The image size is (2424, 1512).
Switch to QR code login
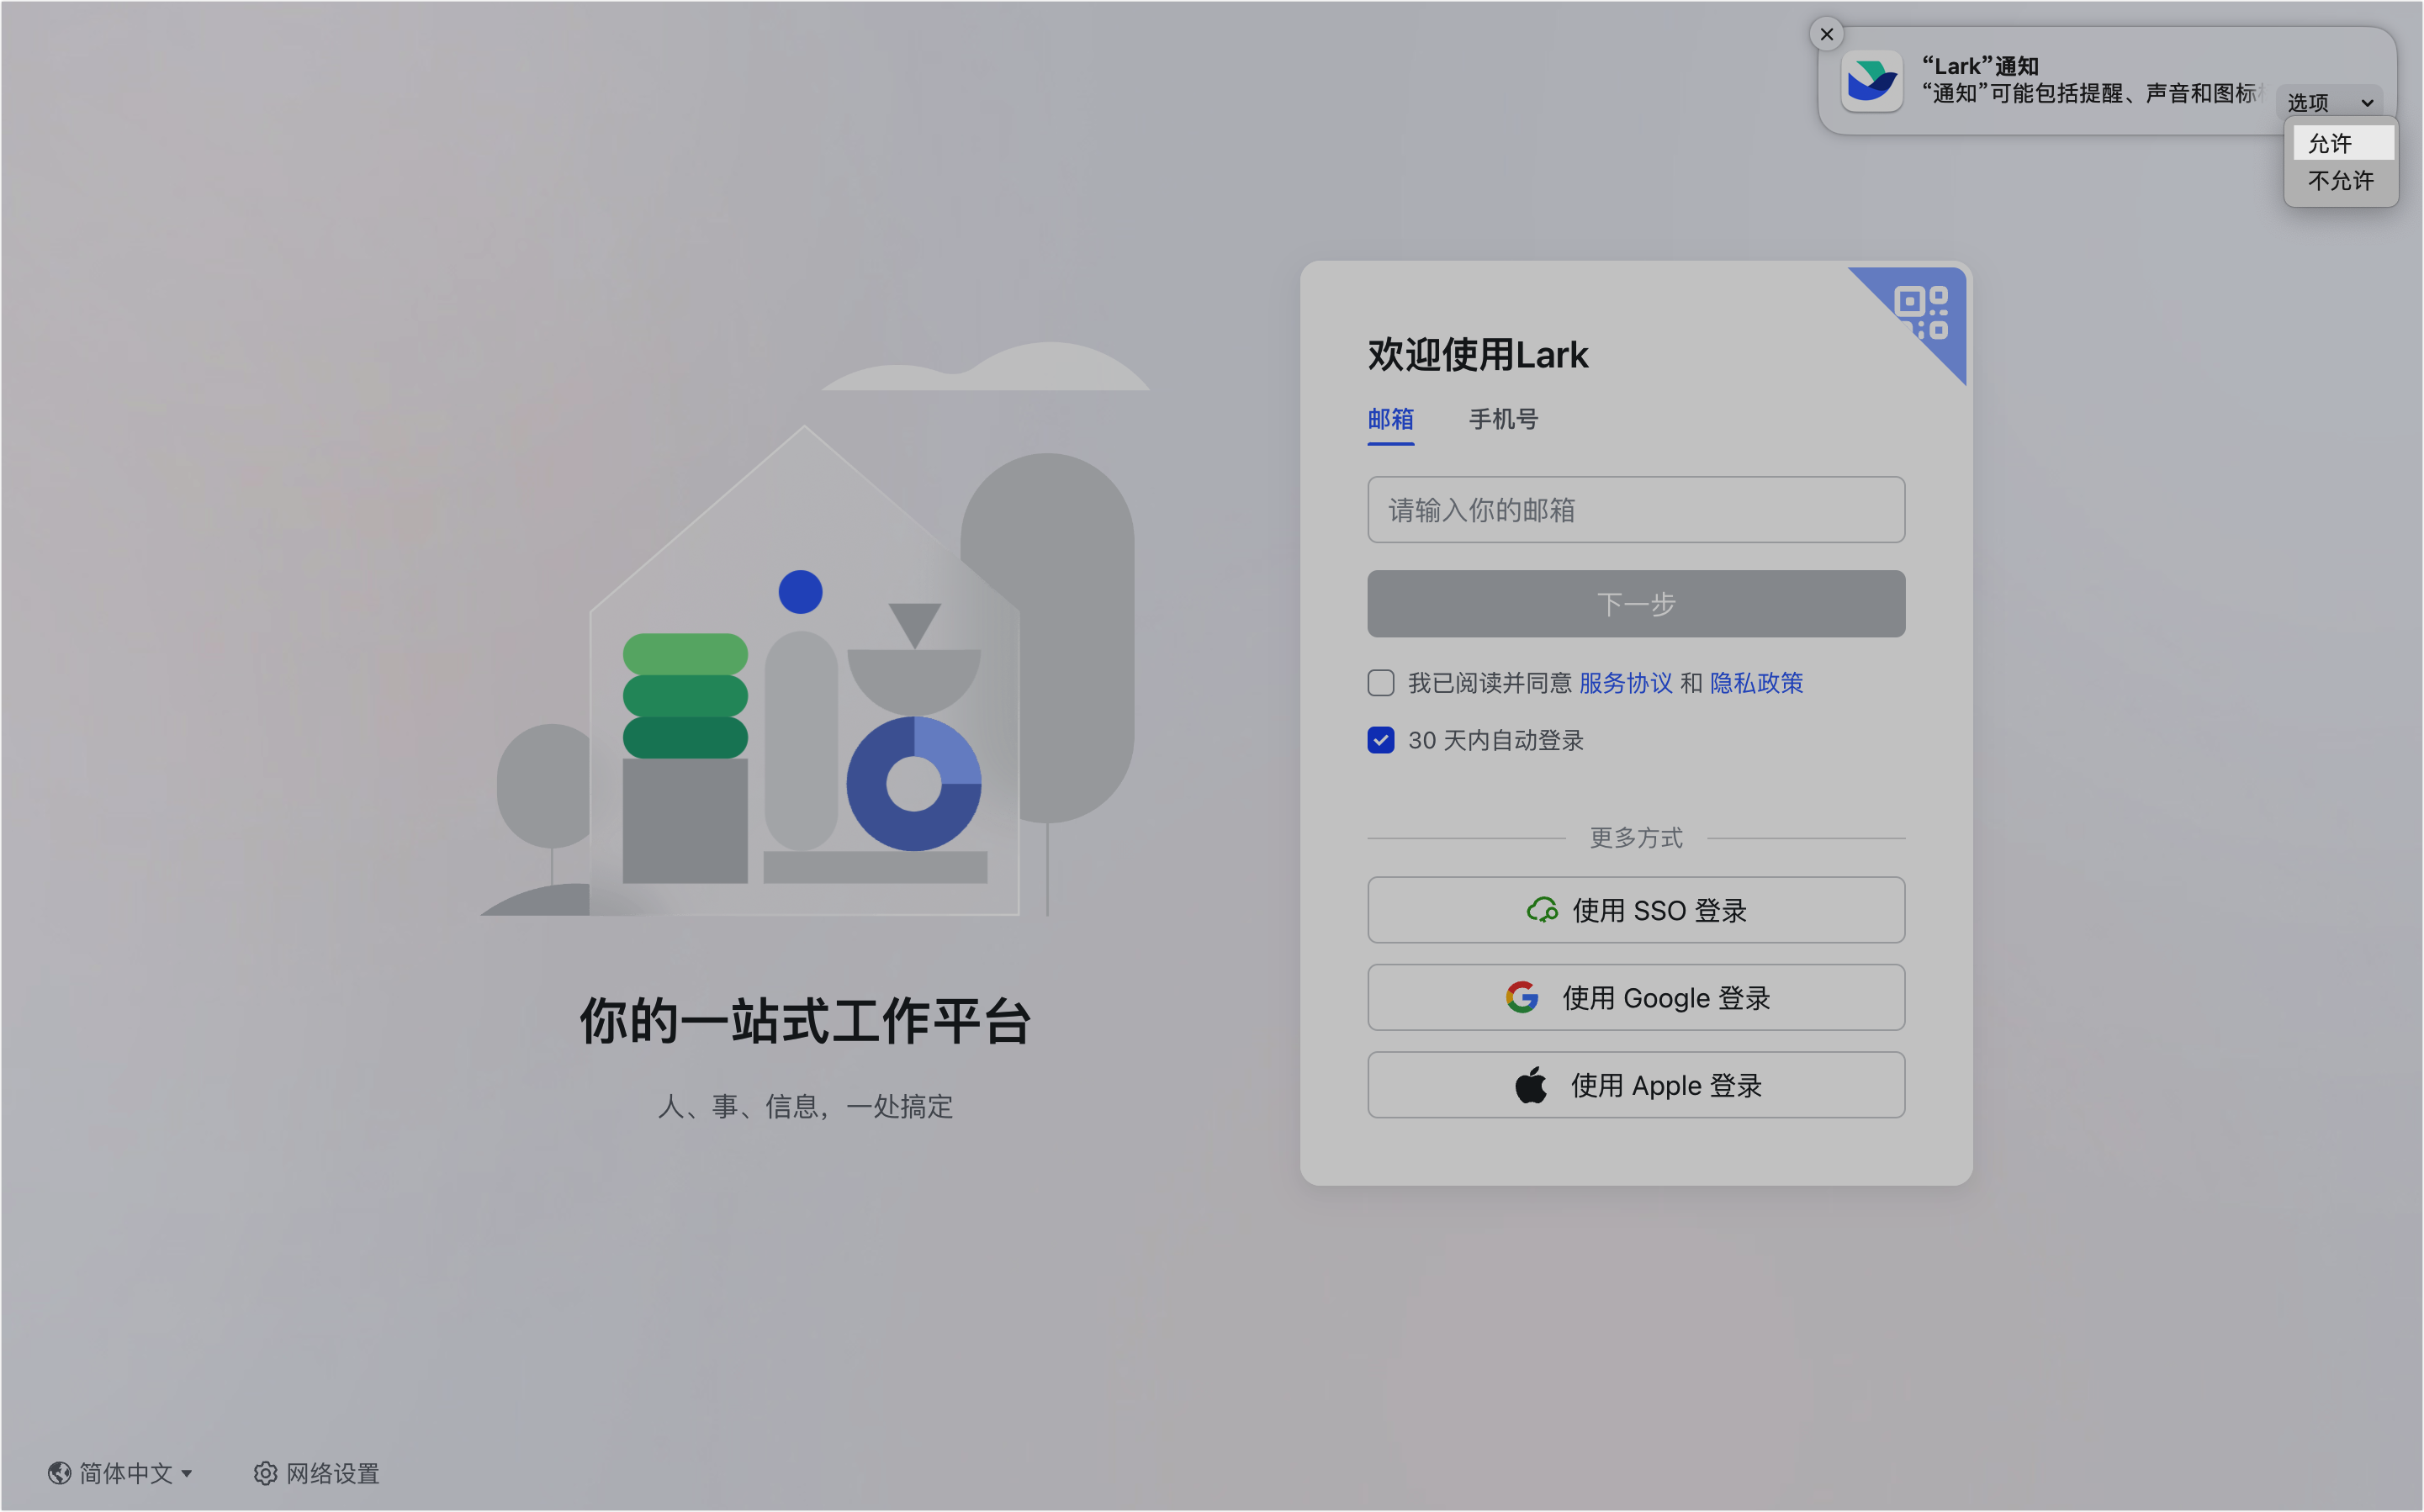pos(1922,312)
